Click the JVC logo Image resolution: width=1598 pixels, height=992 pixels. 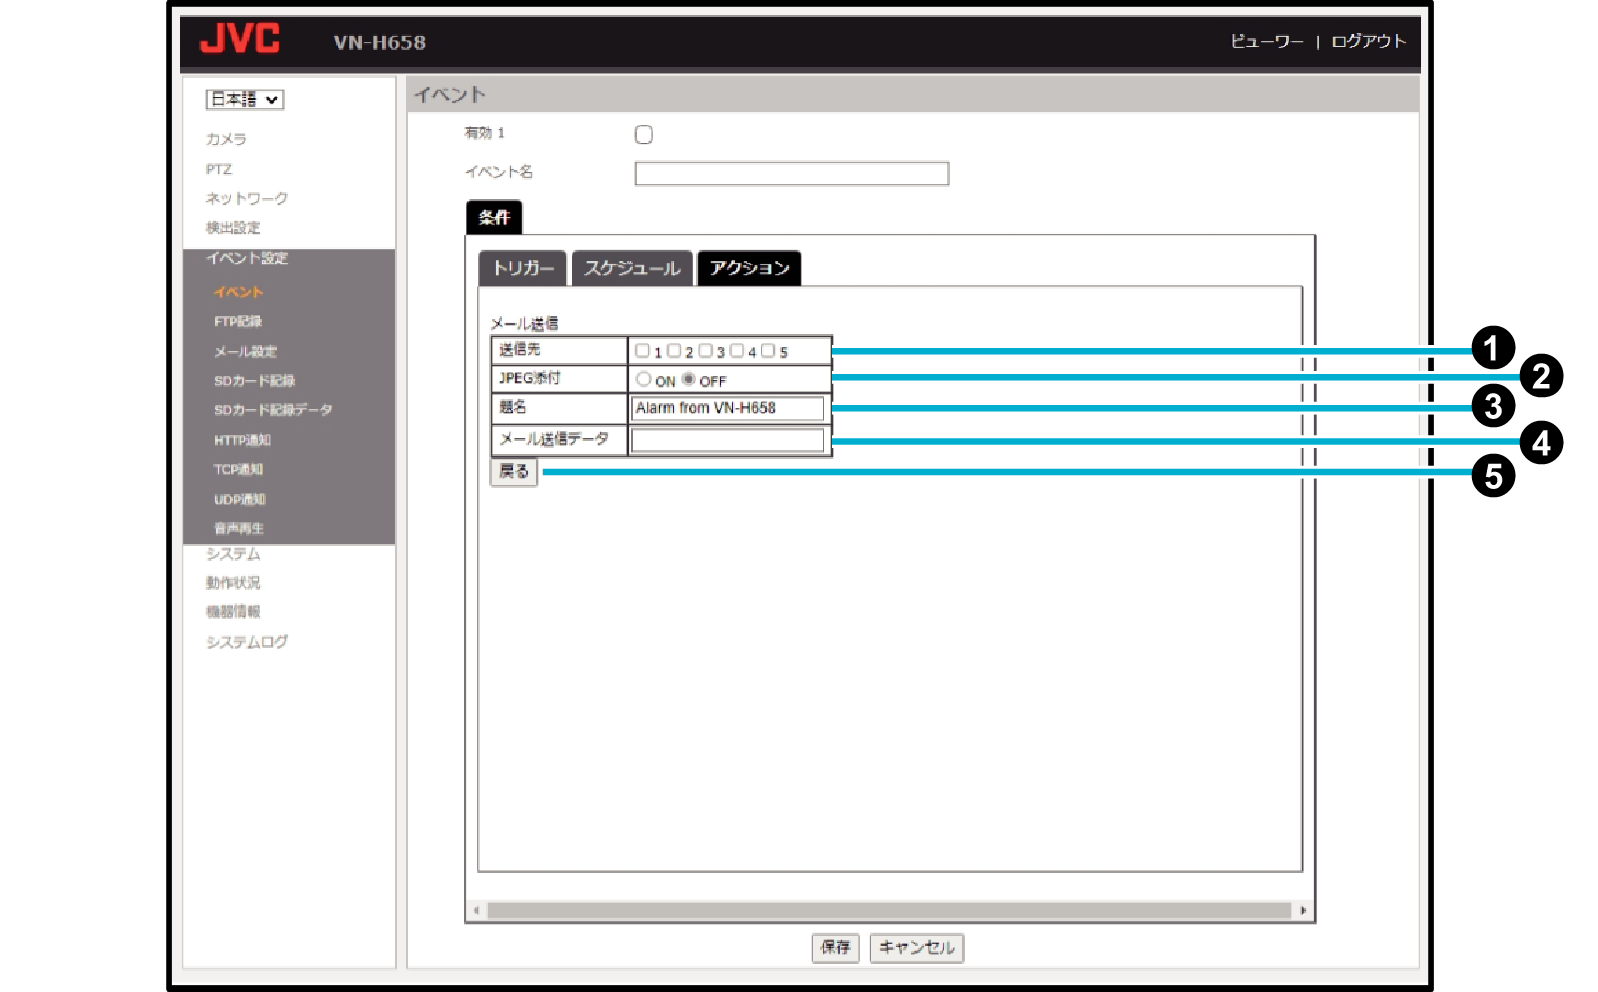click(240, 39)
